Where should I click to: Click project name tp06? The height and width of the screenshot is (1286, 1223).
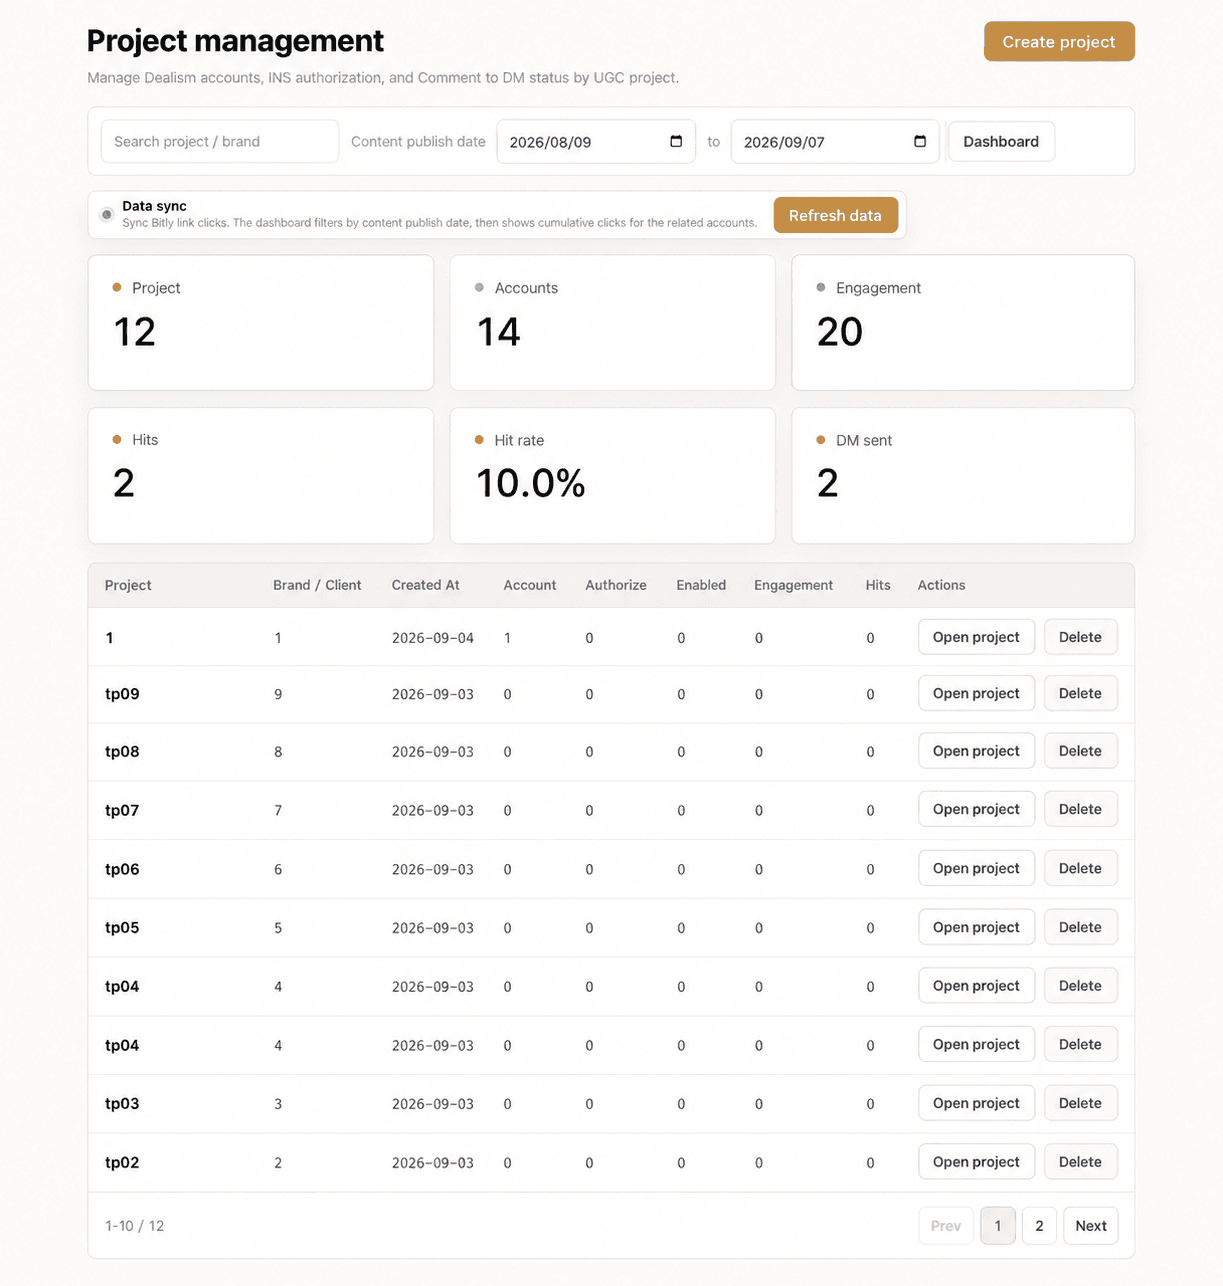coord(122,869)
